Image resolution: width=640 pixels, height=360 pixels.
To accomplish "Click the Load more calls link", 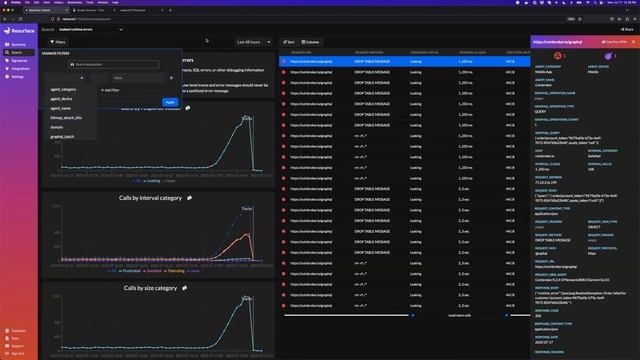I will (x=460, y=316).
